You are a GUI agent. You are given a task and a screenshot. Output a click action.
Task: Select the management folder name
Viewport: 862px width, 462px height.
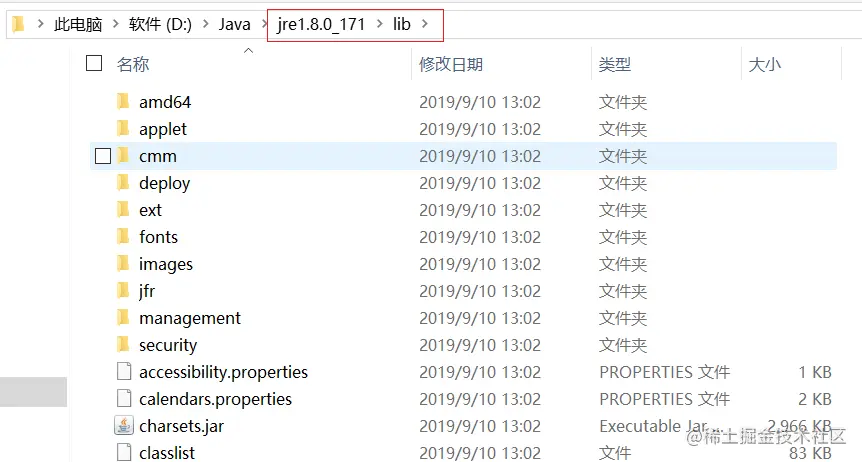point(190,318)
